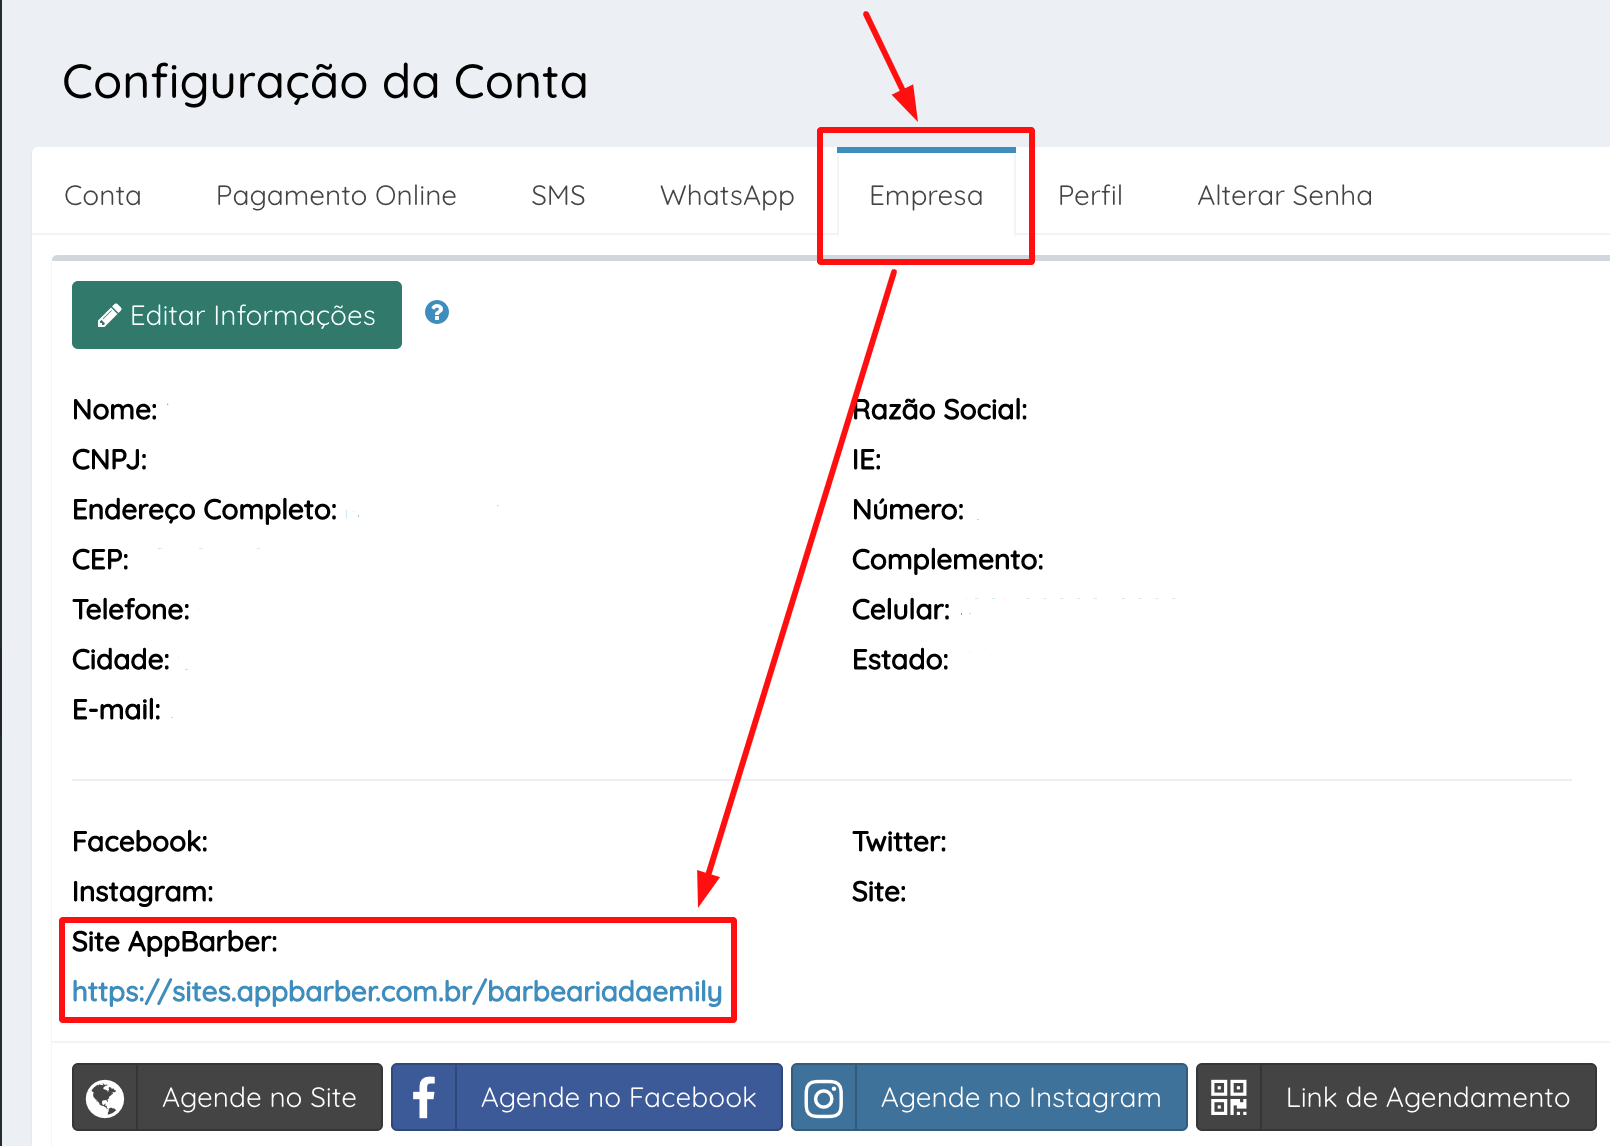Click the pencil icon on Editar Informações
The height and width of the screenshot is (1146, 1610).
tap(109, 316)
